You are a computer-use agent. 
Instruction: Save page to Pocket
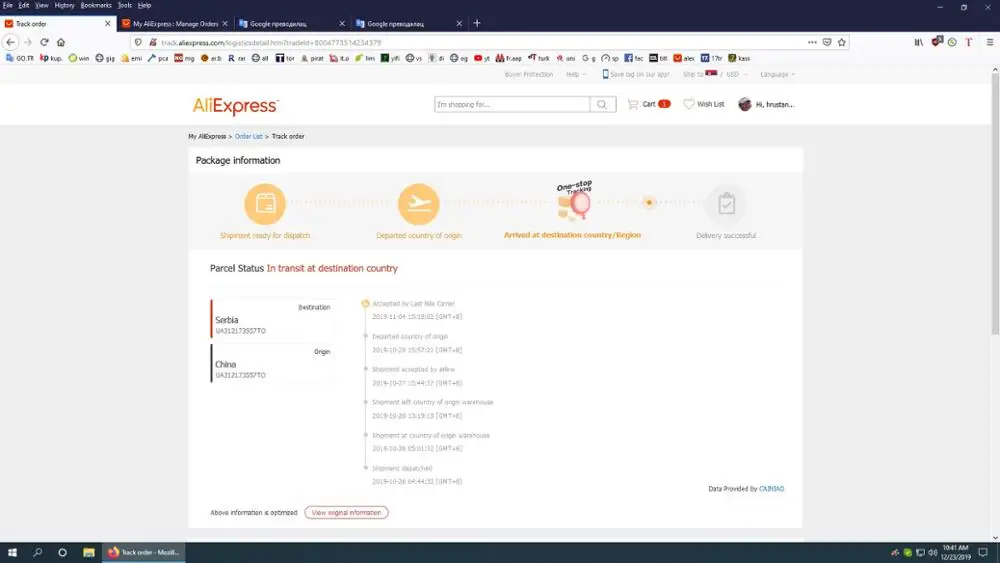click(x=827, y=42)
